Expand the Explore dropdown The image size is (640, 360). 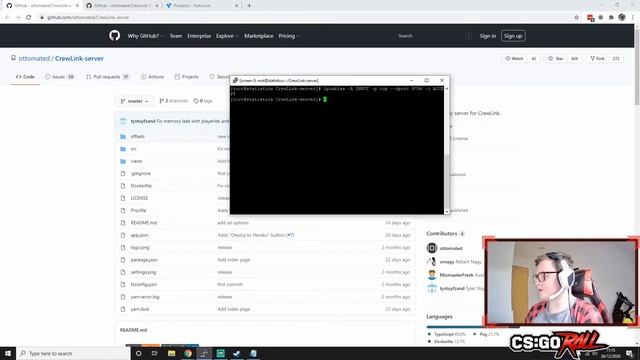(x=227, y=36)
